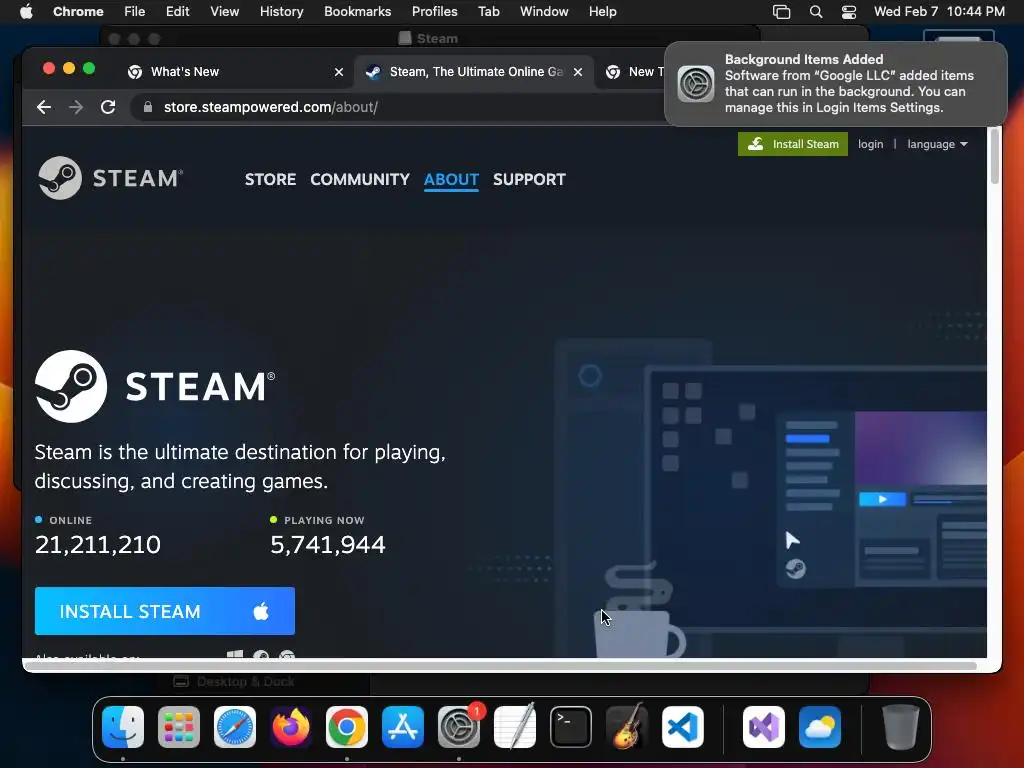The image size is (1024, 768).
Task: Open Chrome dock icon
Action: click(x=347, y=727)
